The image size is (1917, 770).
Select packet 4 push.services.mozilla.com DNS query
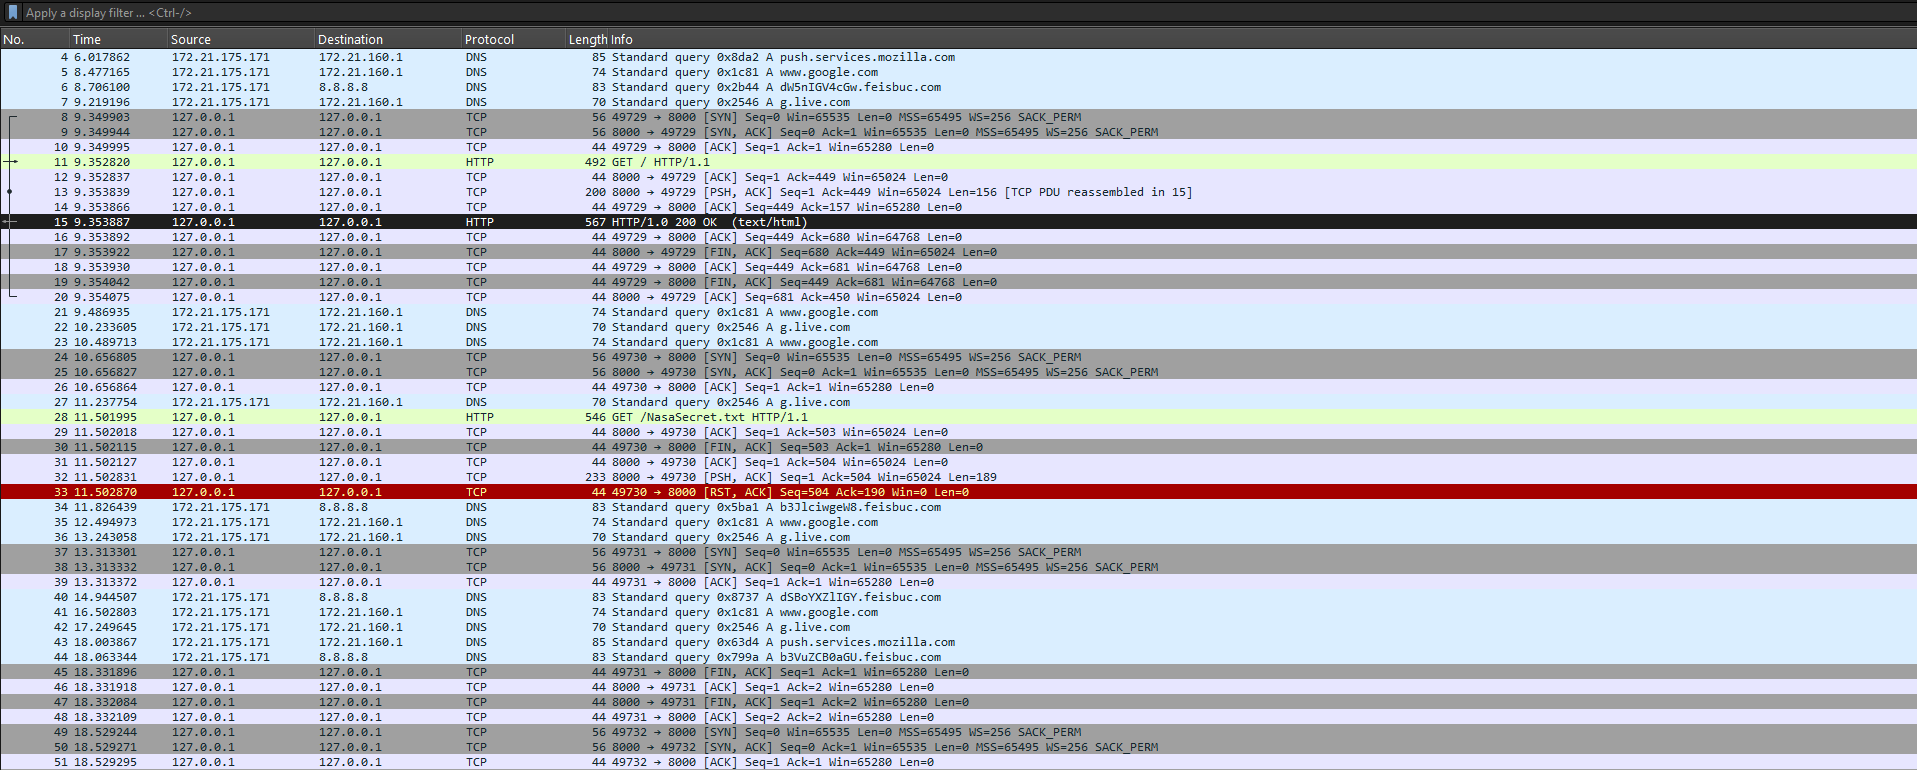[958, 57]
